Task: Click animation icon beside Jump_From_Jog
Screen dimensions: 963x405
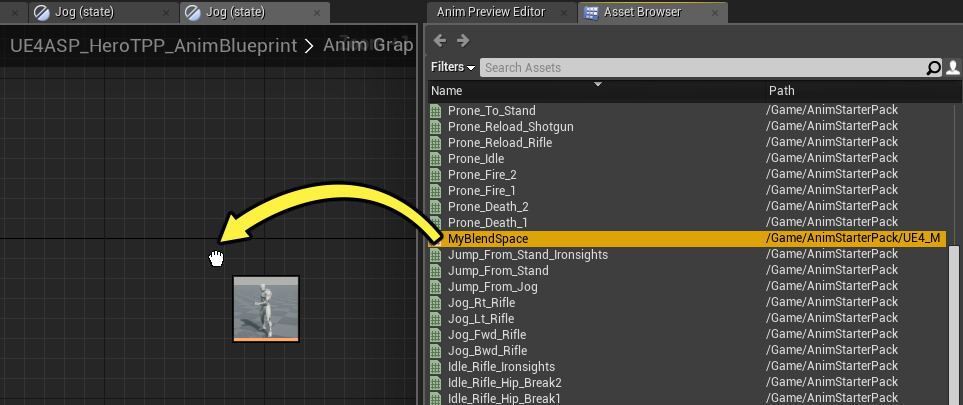Action: 436,286
